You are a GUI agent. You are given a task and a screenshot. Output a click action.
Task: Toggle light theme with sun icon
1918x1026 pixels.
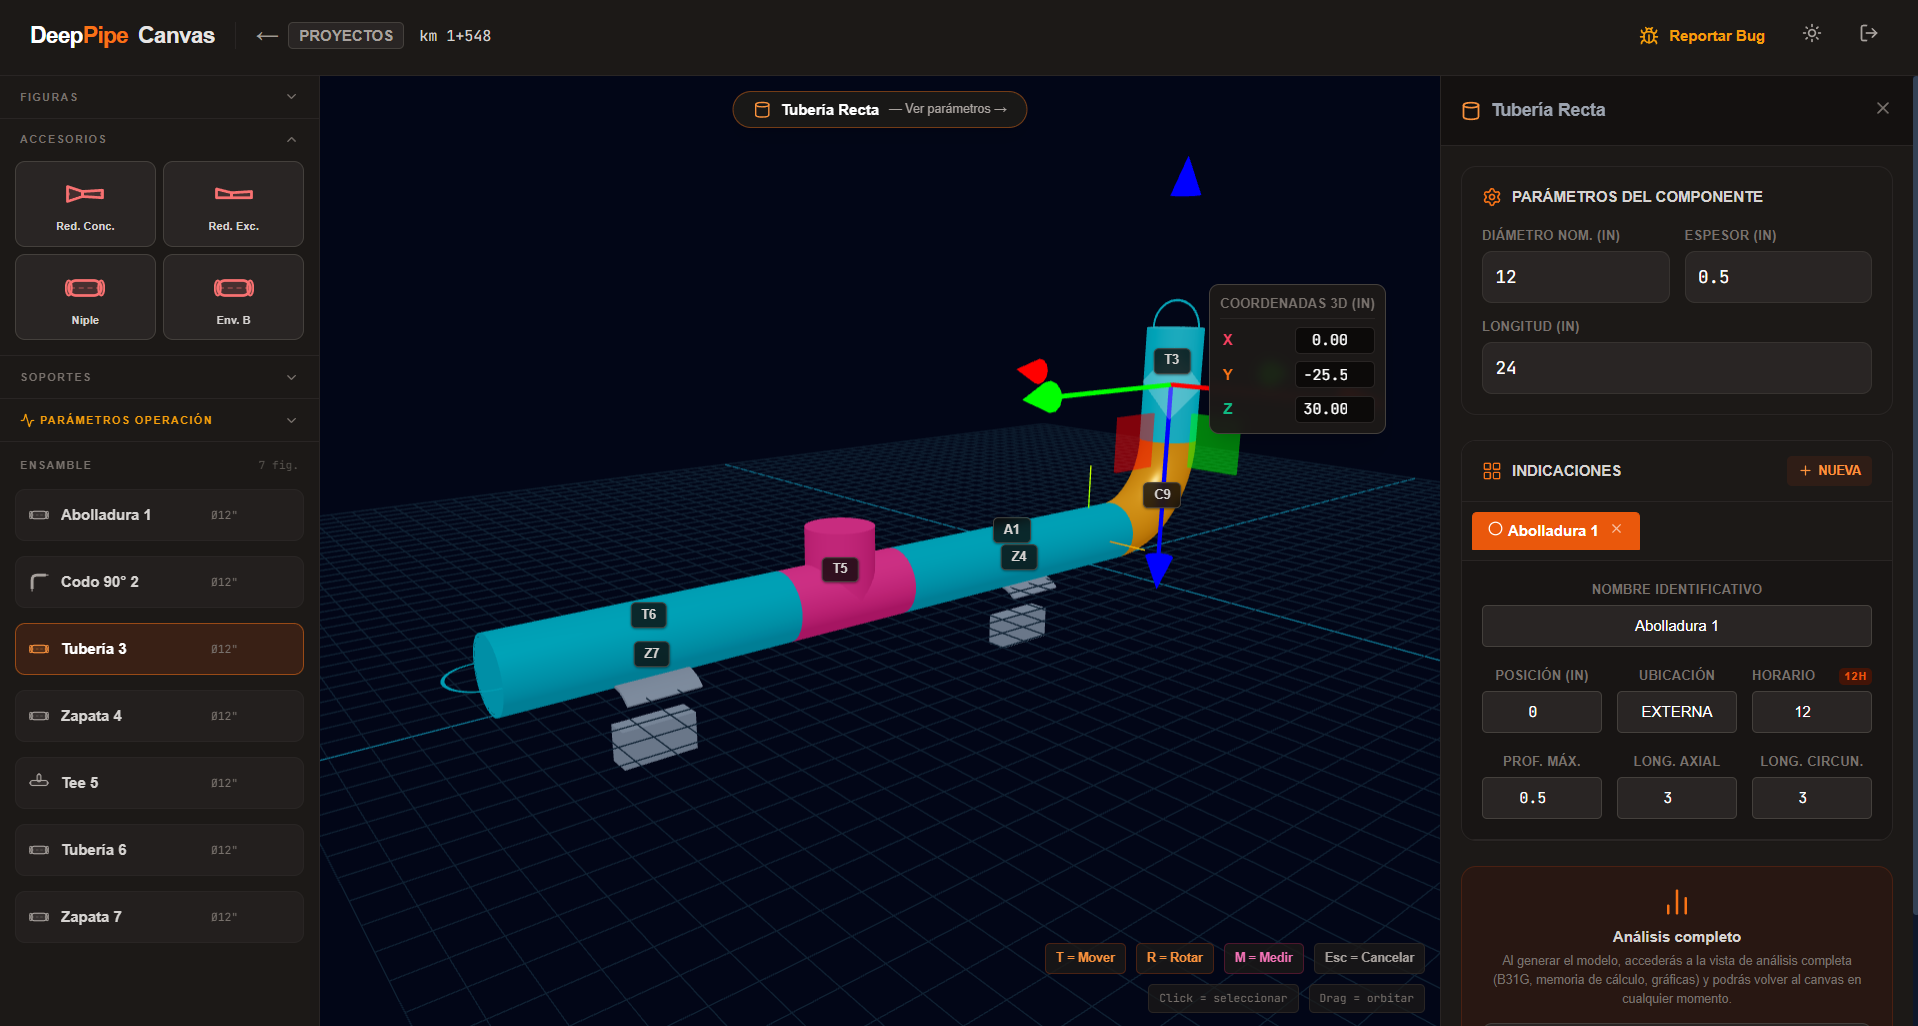pos(1812,34)
